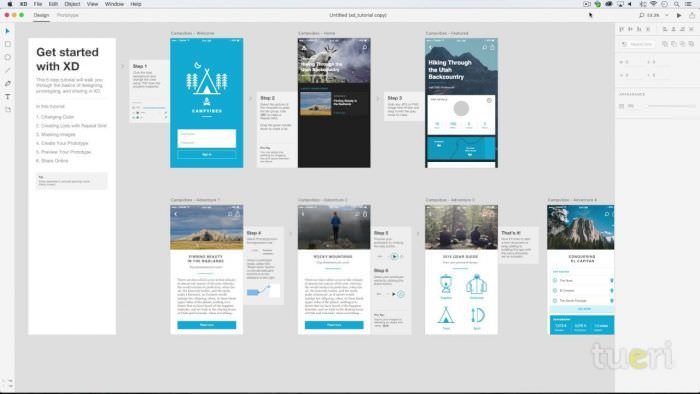The image size is (700, 394).
Task: Adjust the opacity slider in Appearance
Action: 671,106
